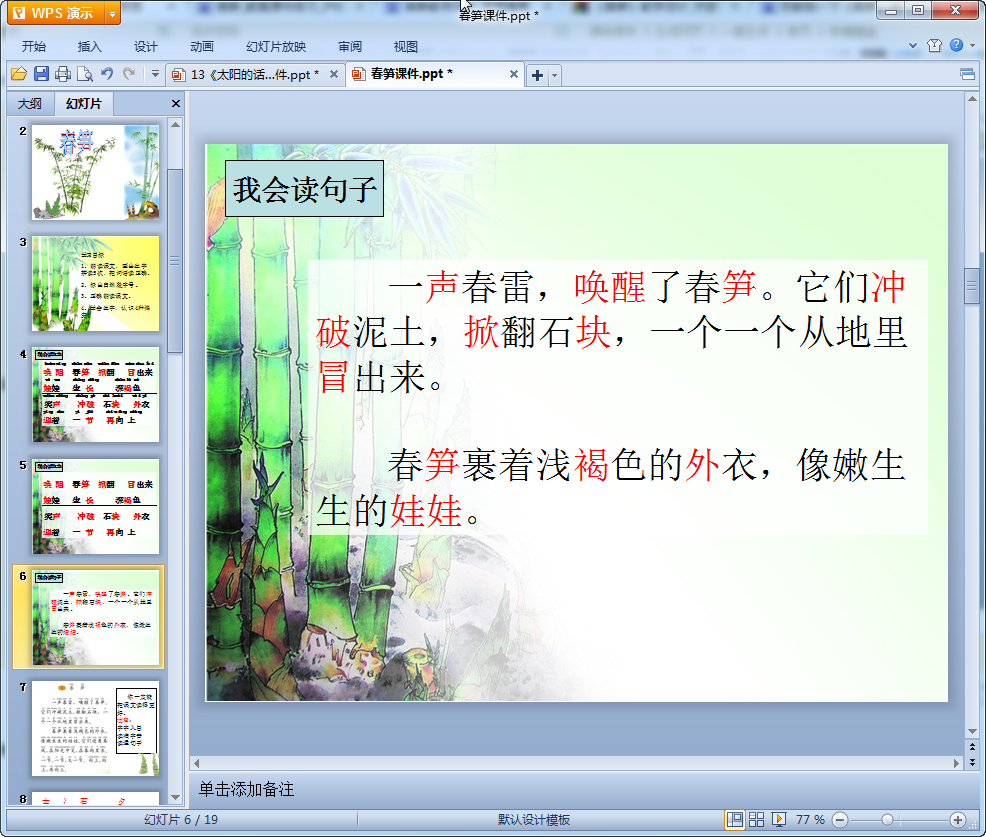Click 幻灯片 6 / 19 status text
Image resolution: width=986 pixels, height=837 pixels.
coord(181,819)
